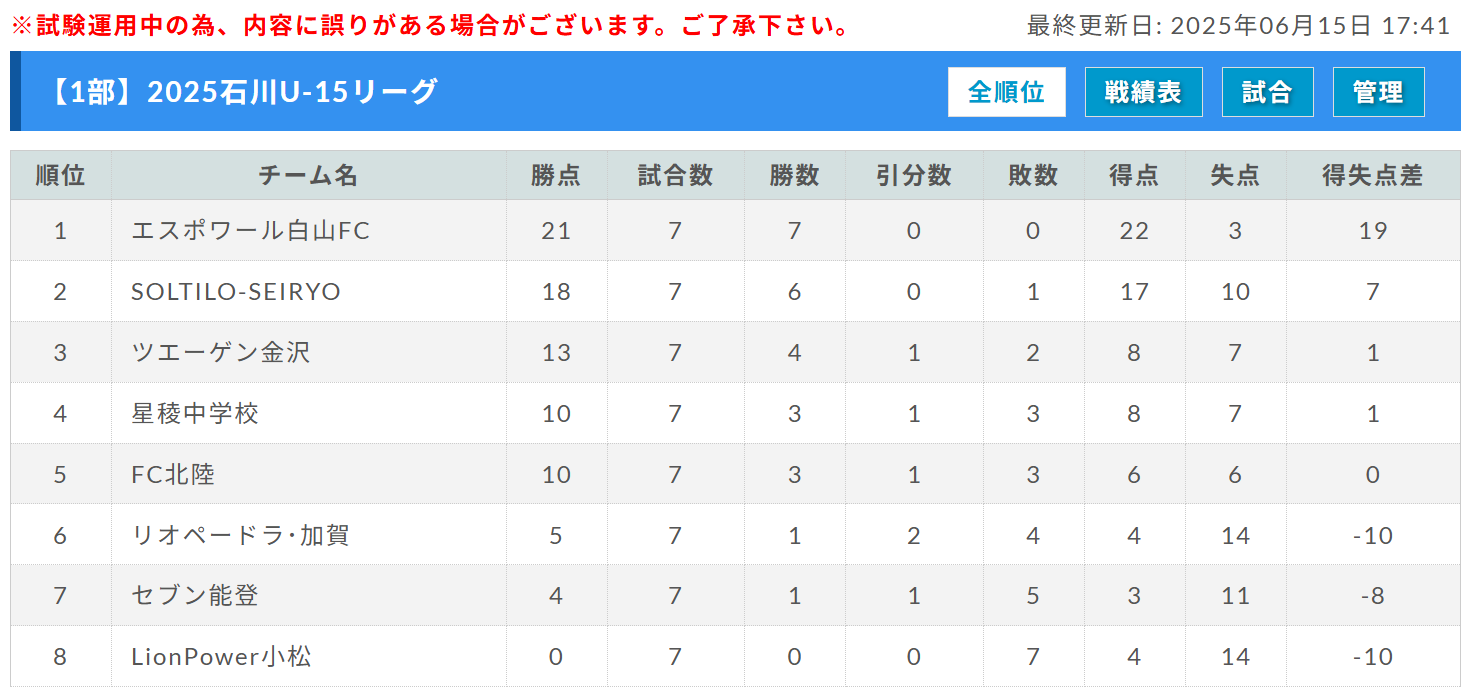The width and height of the screenshot is (1473, 695).
Task: Click the 勝数 column header
Action: (x=794, y=176)
